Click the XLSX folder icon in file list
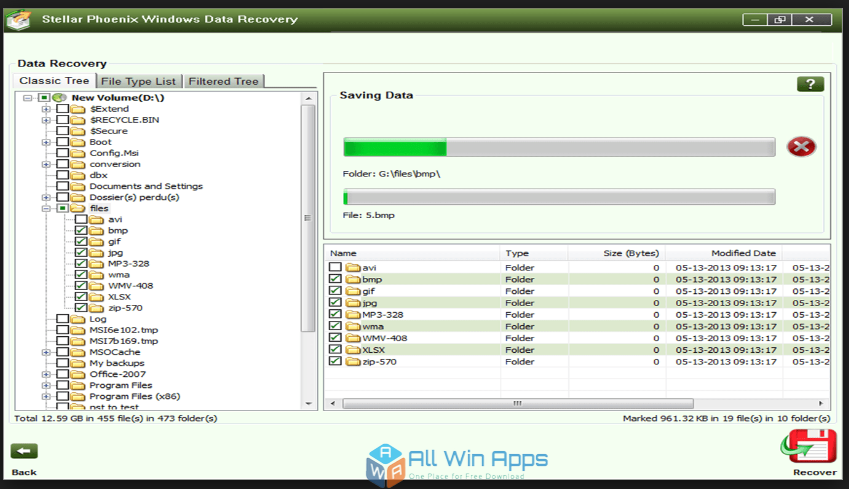Viewport: 849px width, 491px height. pyautogui.click(x=353, y=350)
